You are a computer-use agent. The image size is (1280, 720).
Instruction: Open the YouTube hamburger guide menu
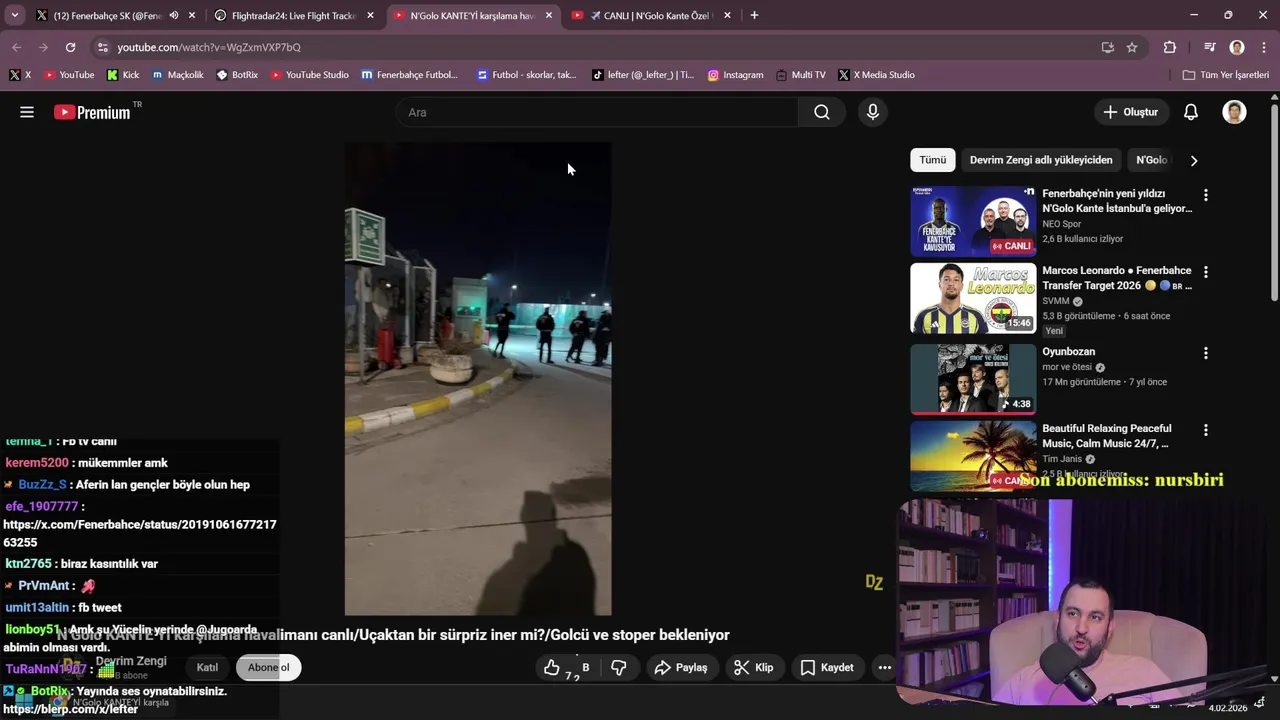pos(27,112)
